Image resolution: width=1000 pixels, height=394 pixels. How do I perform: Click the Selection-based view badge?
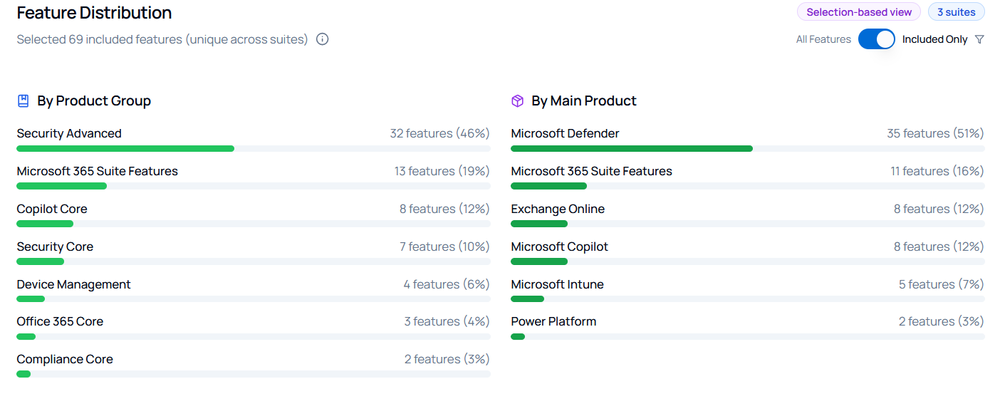click(x=859, y=12)
